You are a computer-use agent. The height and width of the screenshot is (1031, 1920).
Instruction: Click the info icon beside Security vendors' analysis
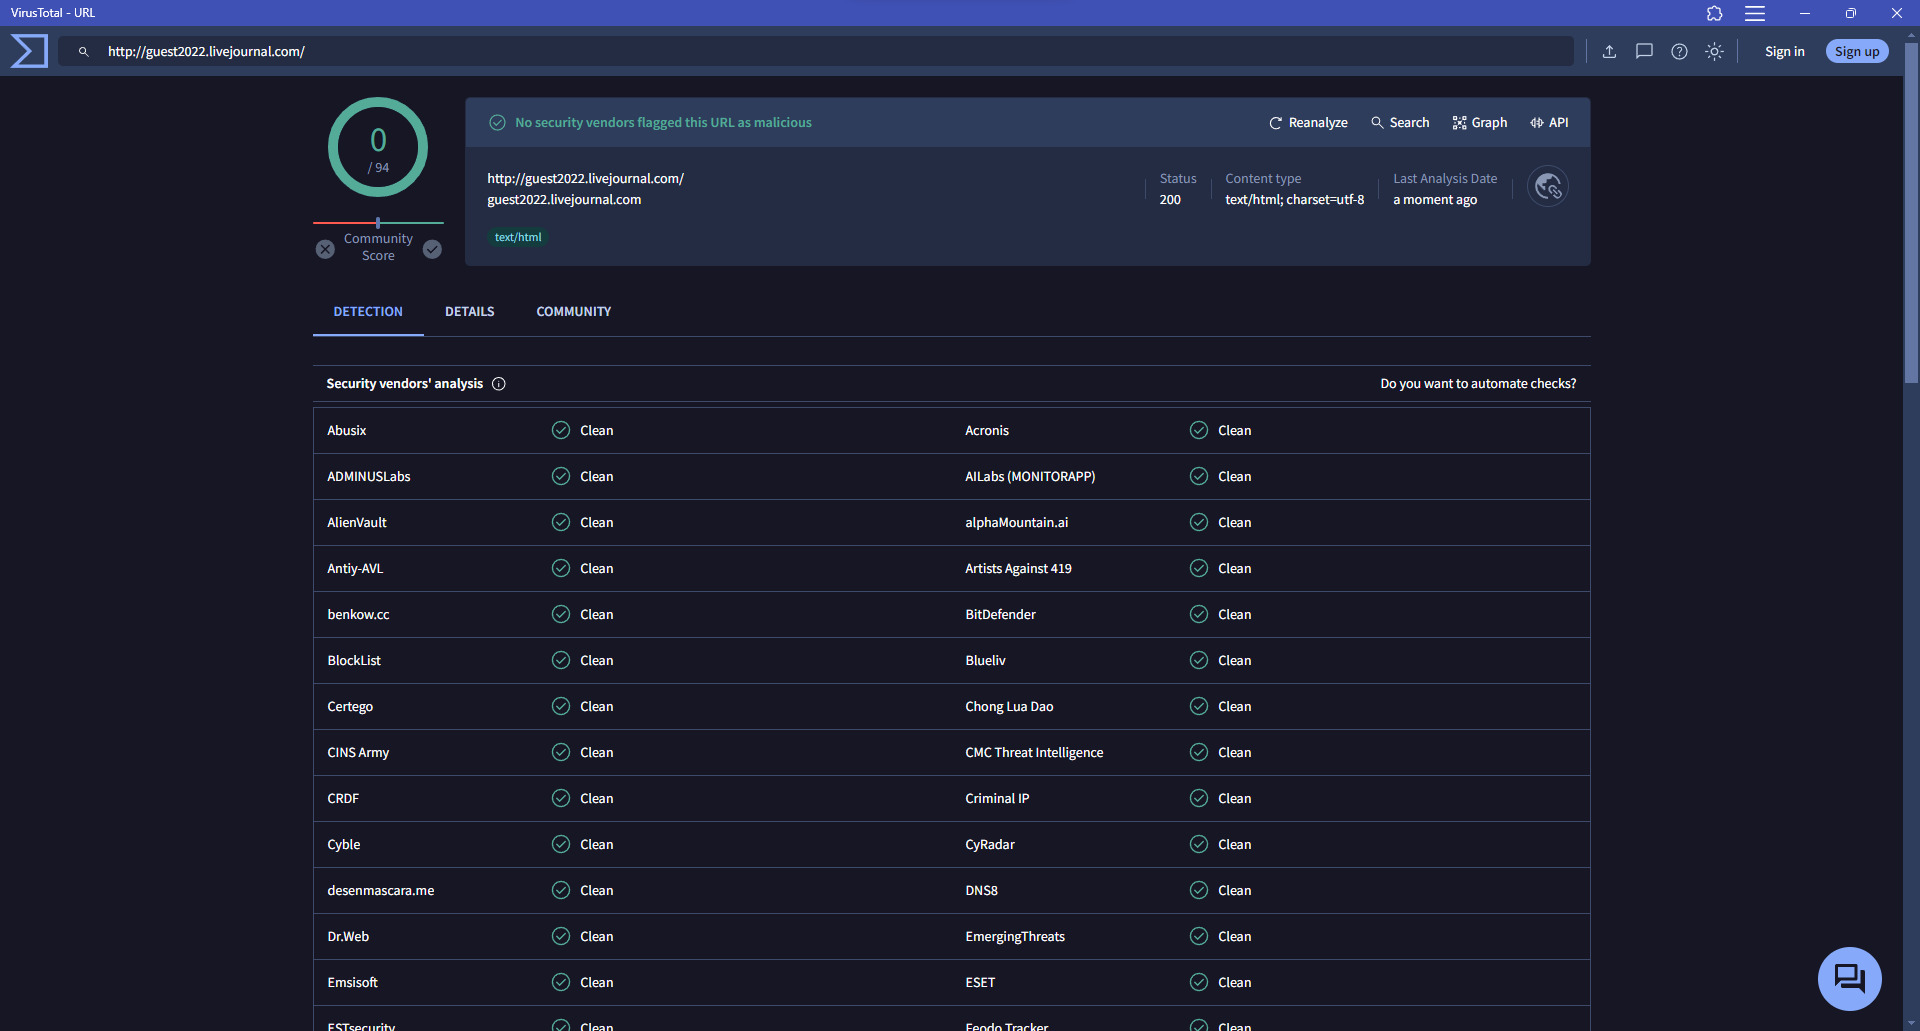tap(499, 384)
